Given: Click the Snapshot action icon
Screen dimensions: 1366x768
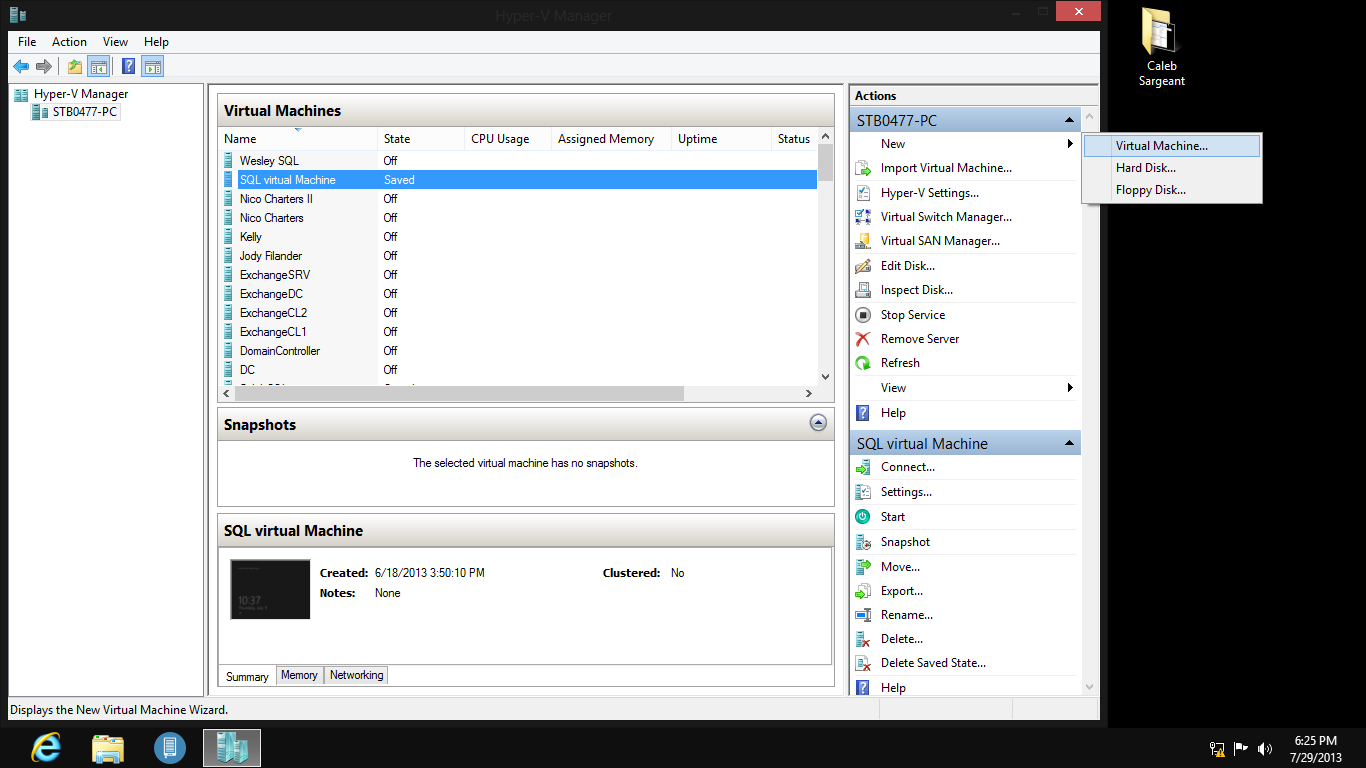Looking at the screenshot, I should (863, 542).
